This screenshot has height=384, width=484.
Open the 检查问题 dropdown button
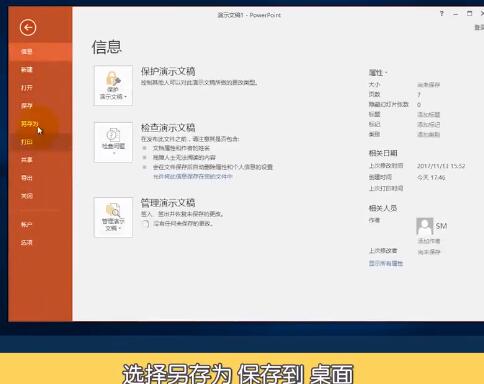pos(113,142)
